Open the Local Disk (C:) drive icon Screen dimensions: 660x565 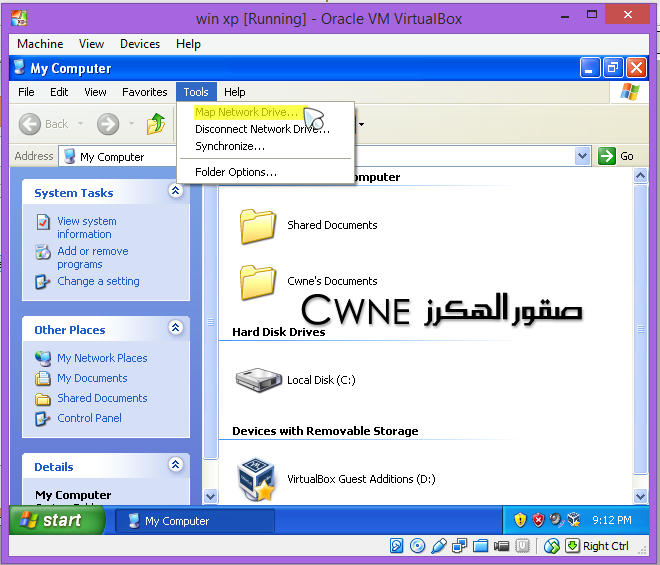click(257, 380)
